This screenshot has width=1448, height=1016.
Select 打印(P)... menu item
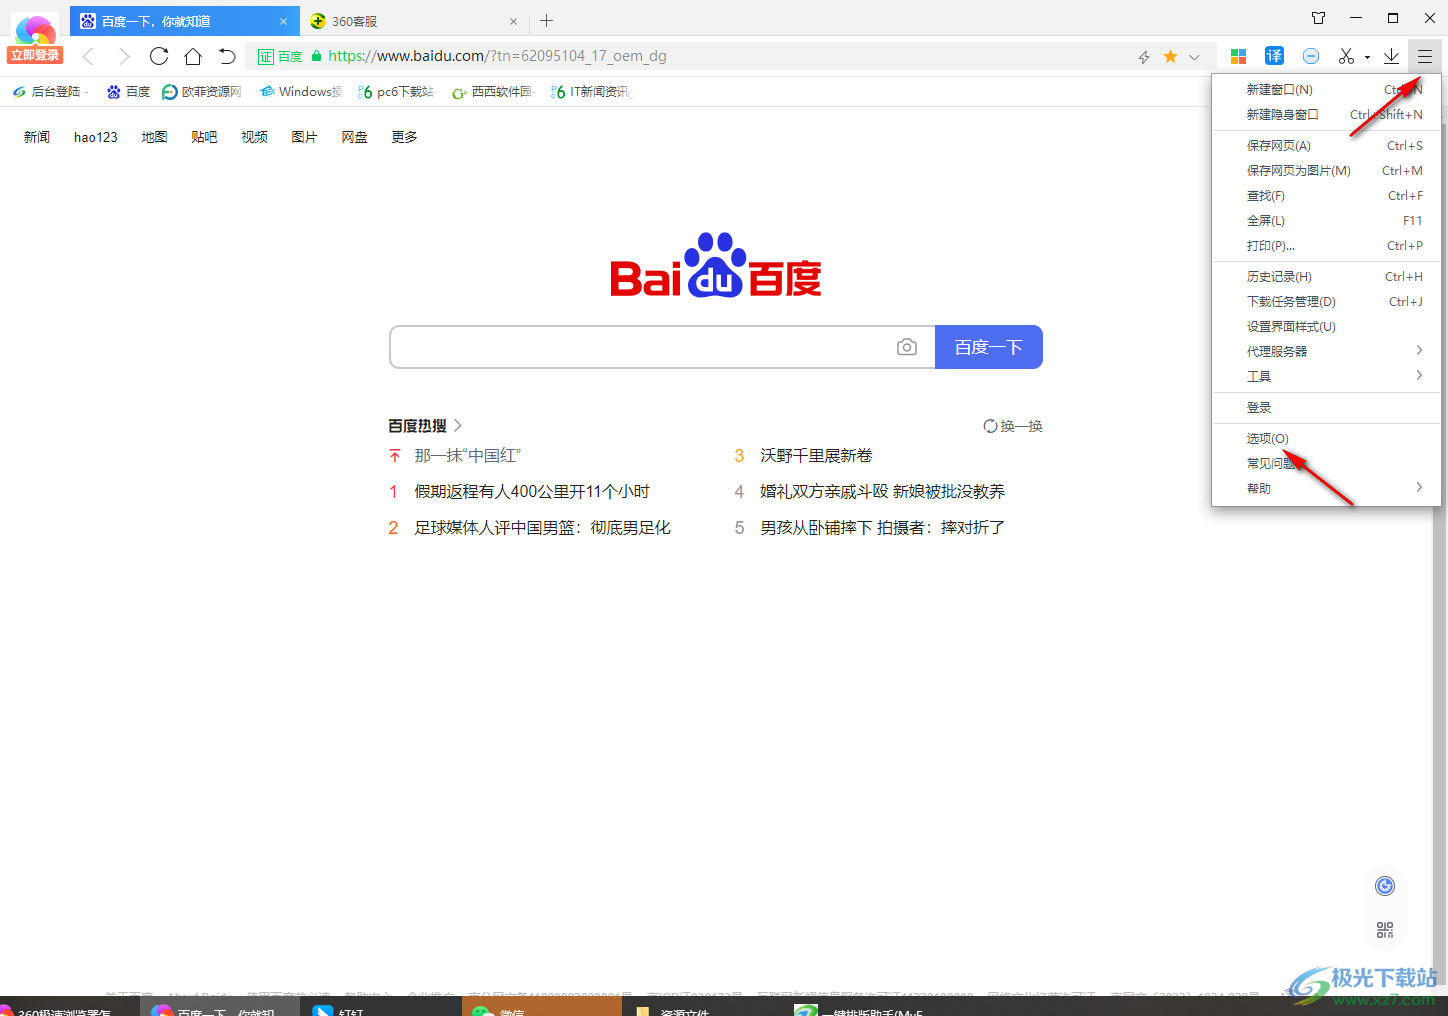click(x=1326, y=245)
